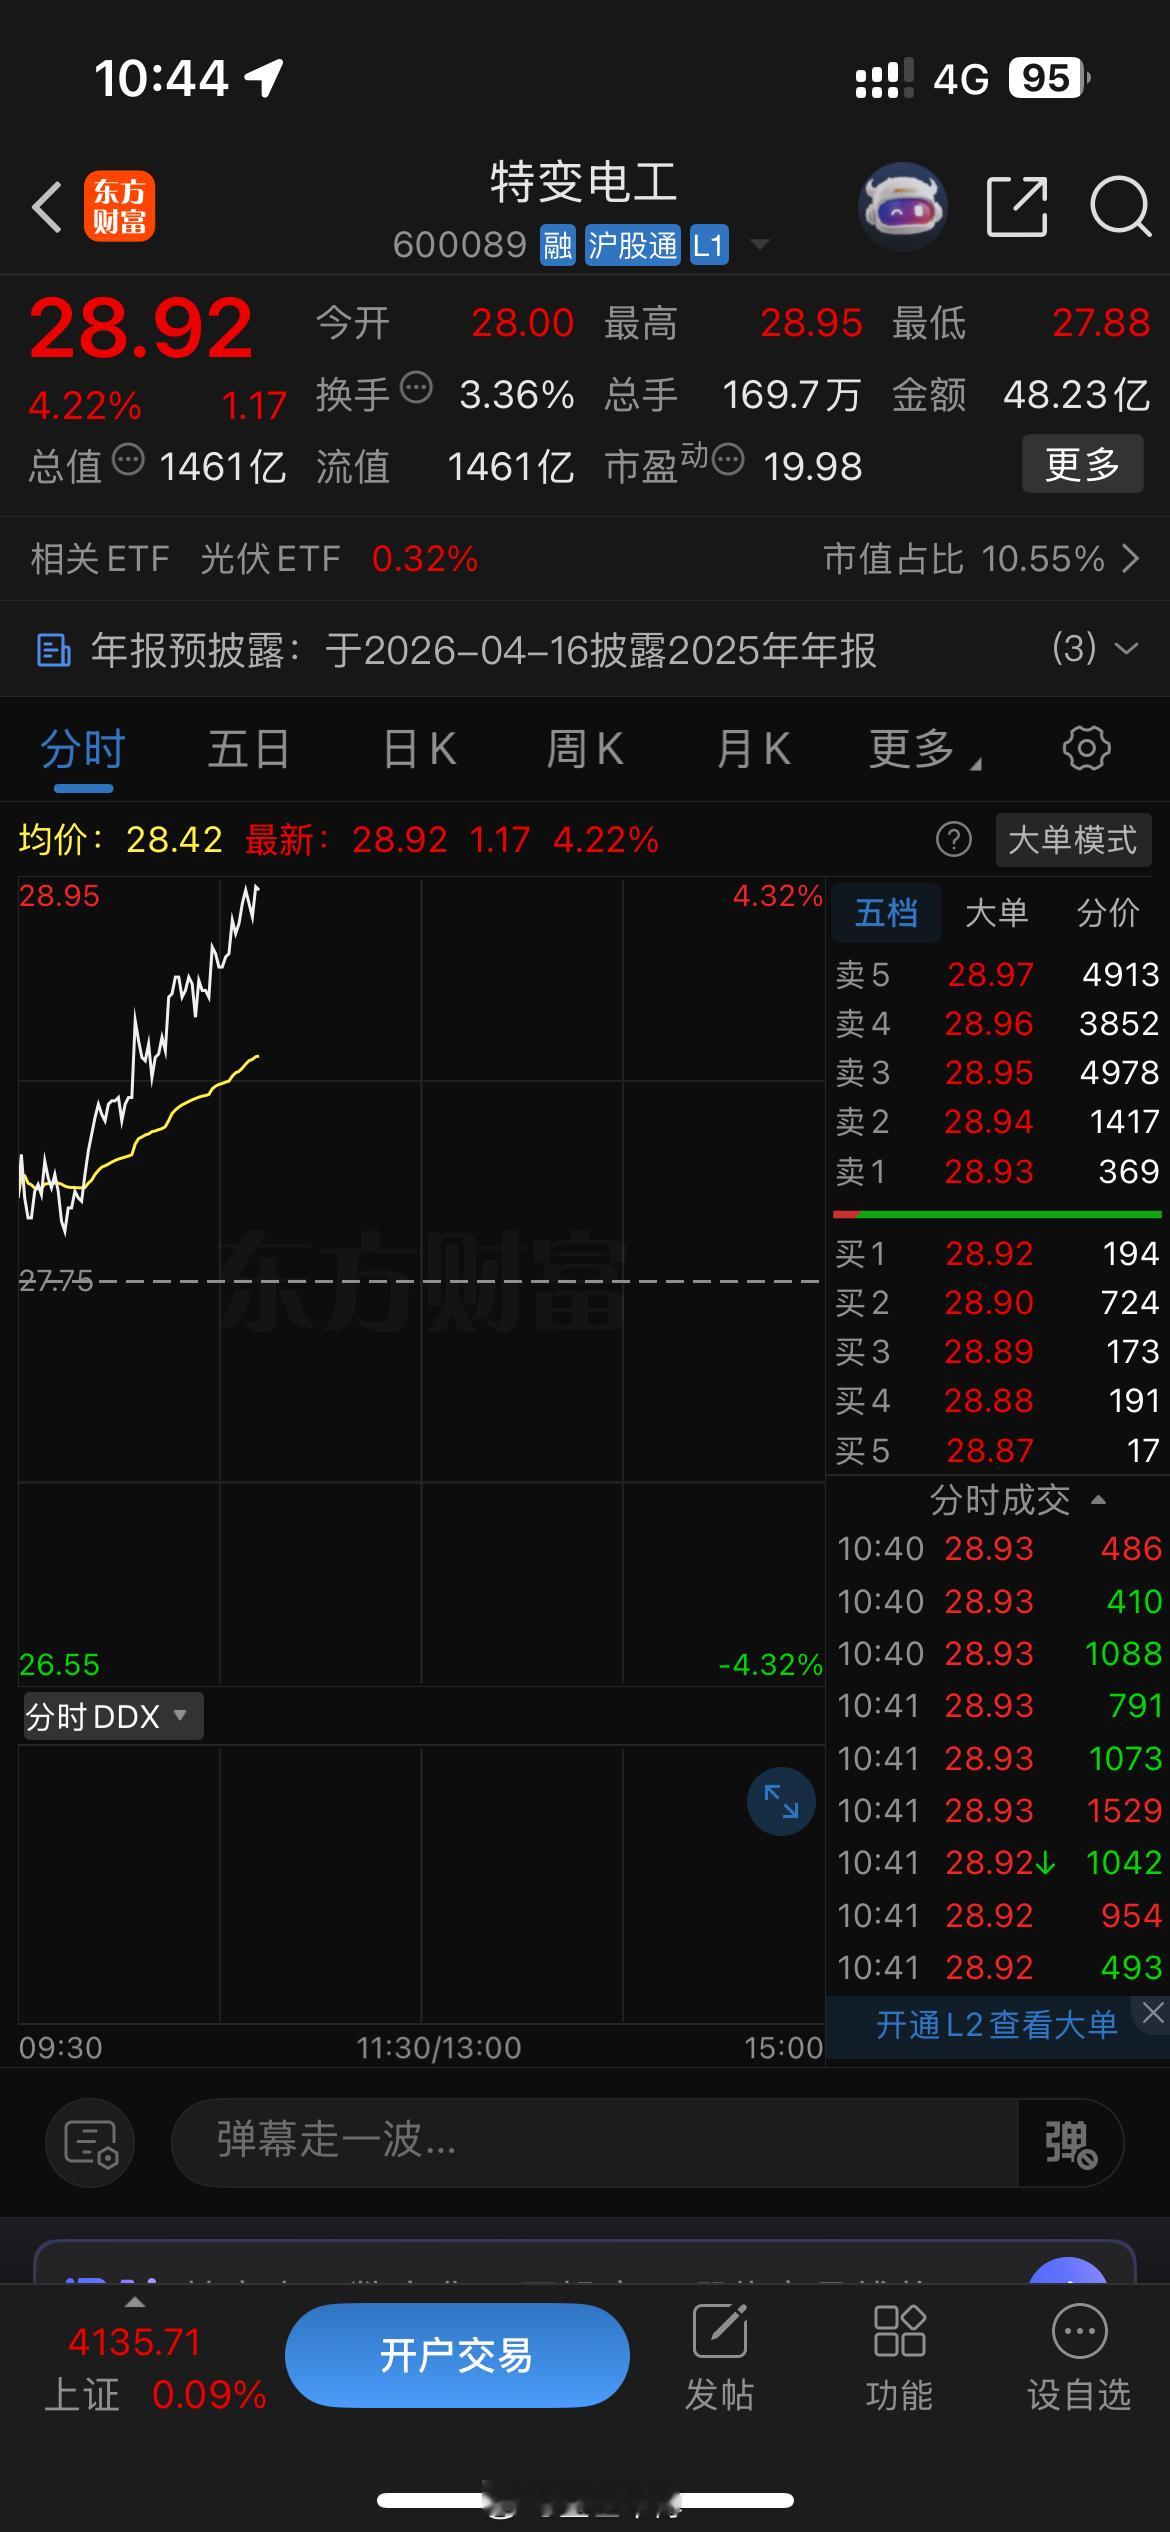Select the 分价 tab

[x=1108, y=912]
